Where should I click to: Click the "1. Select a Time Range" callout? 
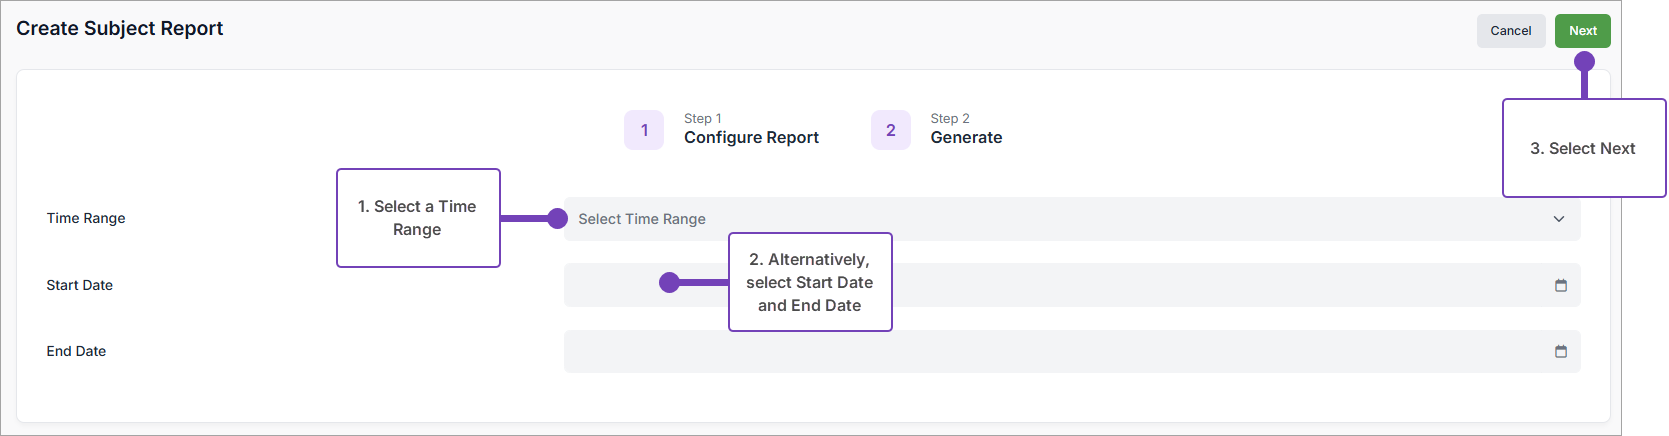[417, 218]
